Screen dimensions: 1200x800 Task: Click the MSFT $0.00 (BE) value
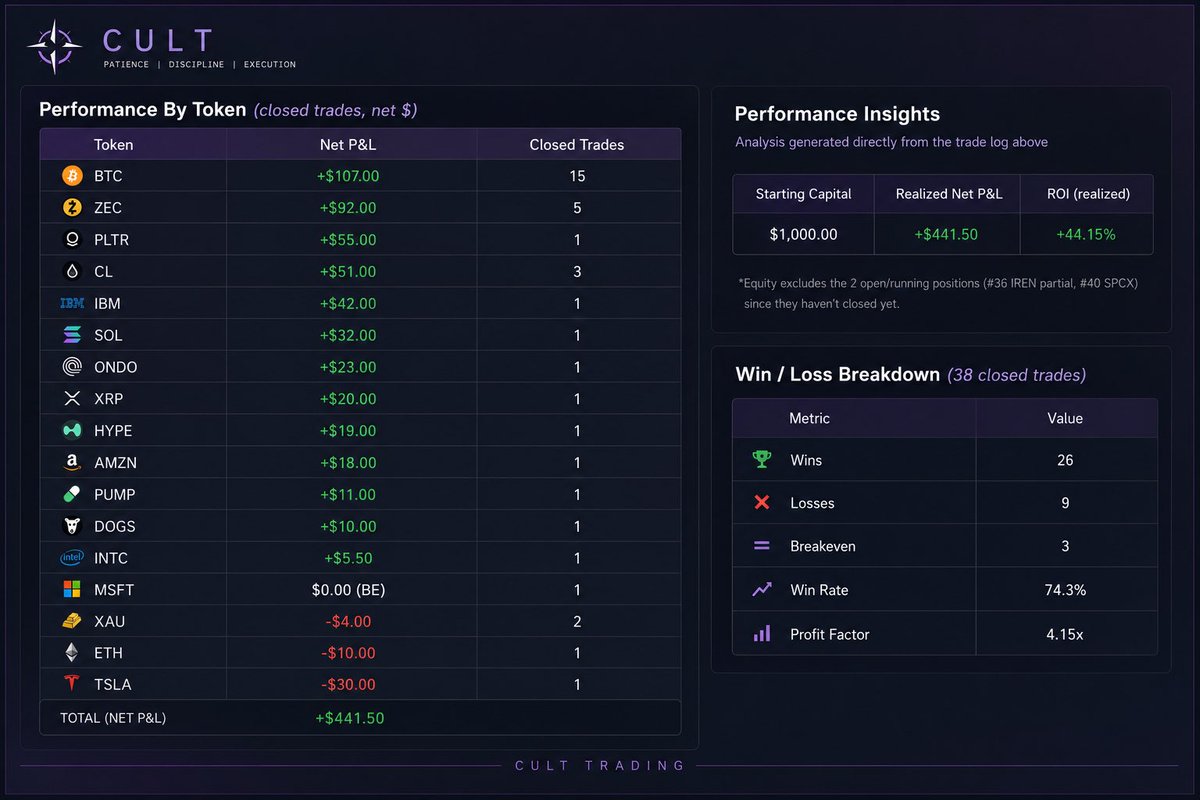(348, 590)
